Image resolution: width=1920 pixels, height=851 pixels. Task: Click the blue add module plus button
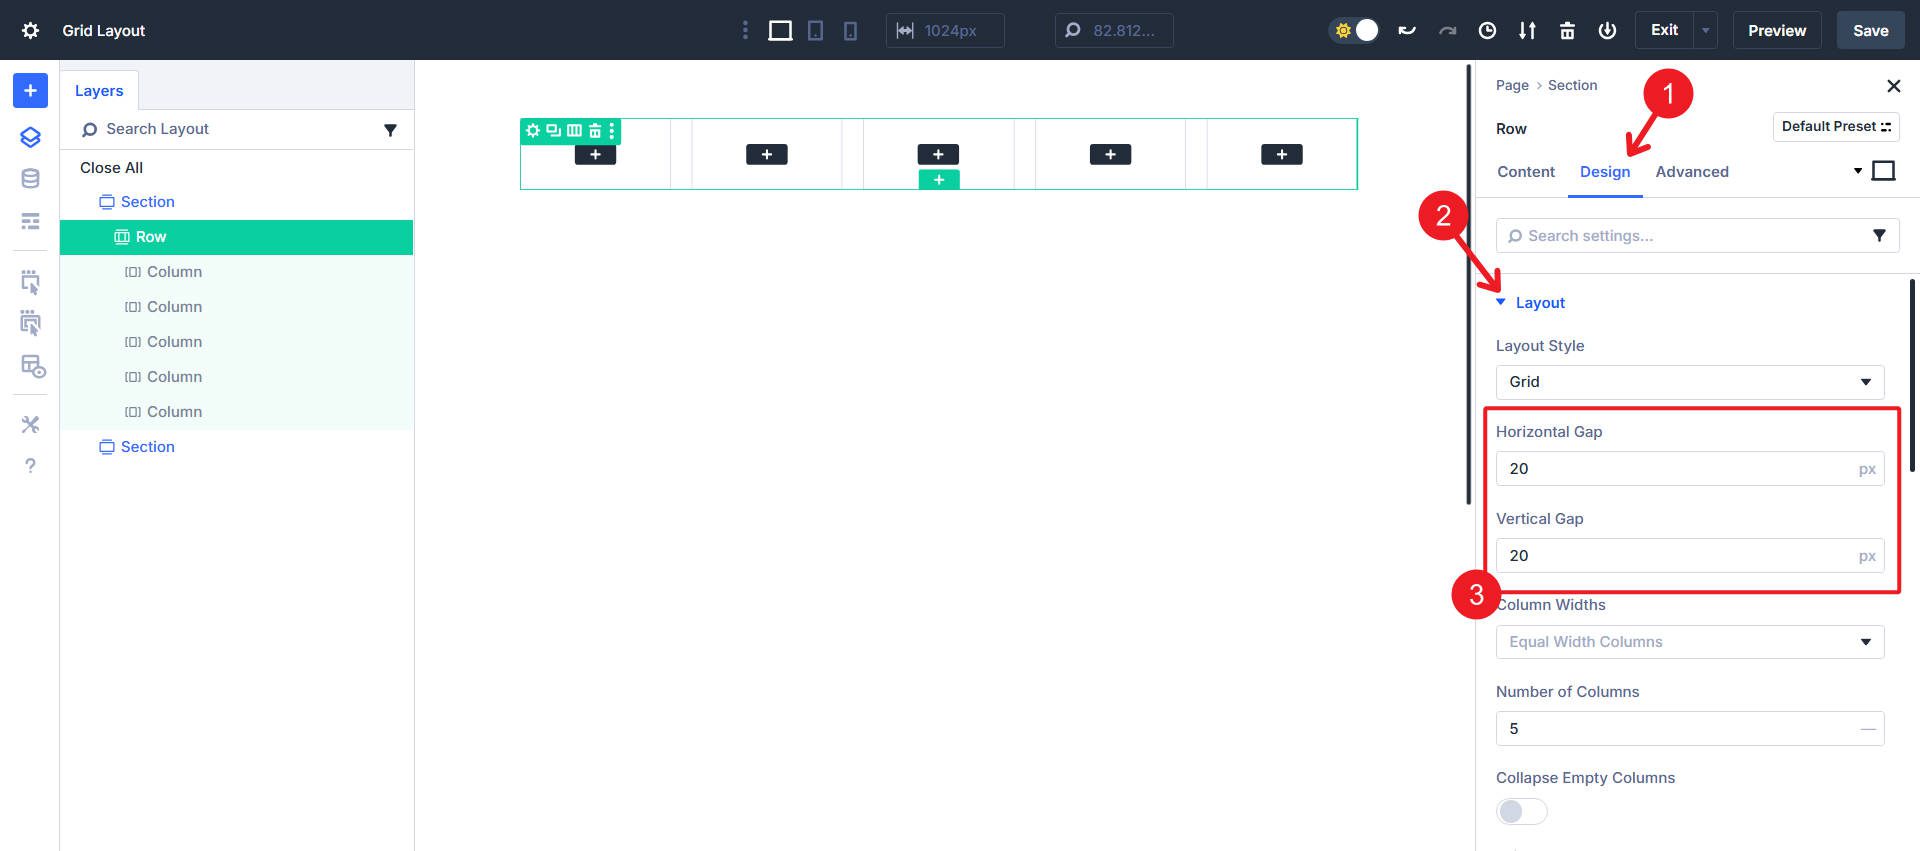pos(30,91)
